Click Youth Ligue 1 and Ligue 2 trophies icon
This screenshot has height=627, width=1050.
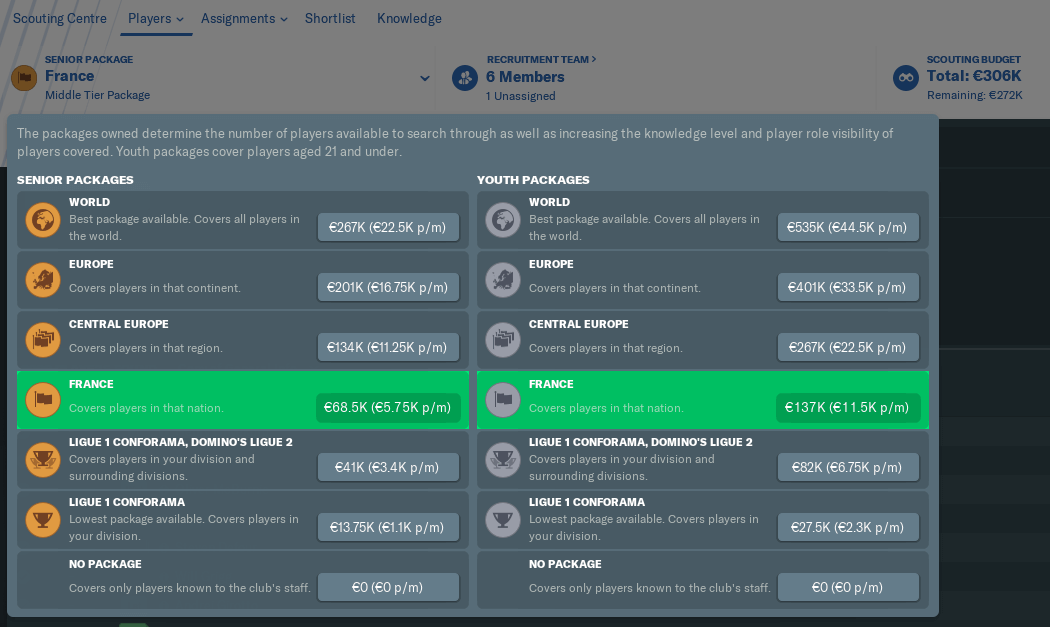point(503,460)
